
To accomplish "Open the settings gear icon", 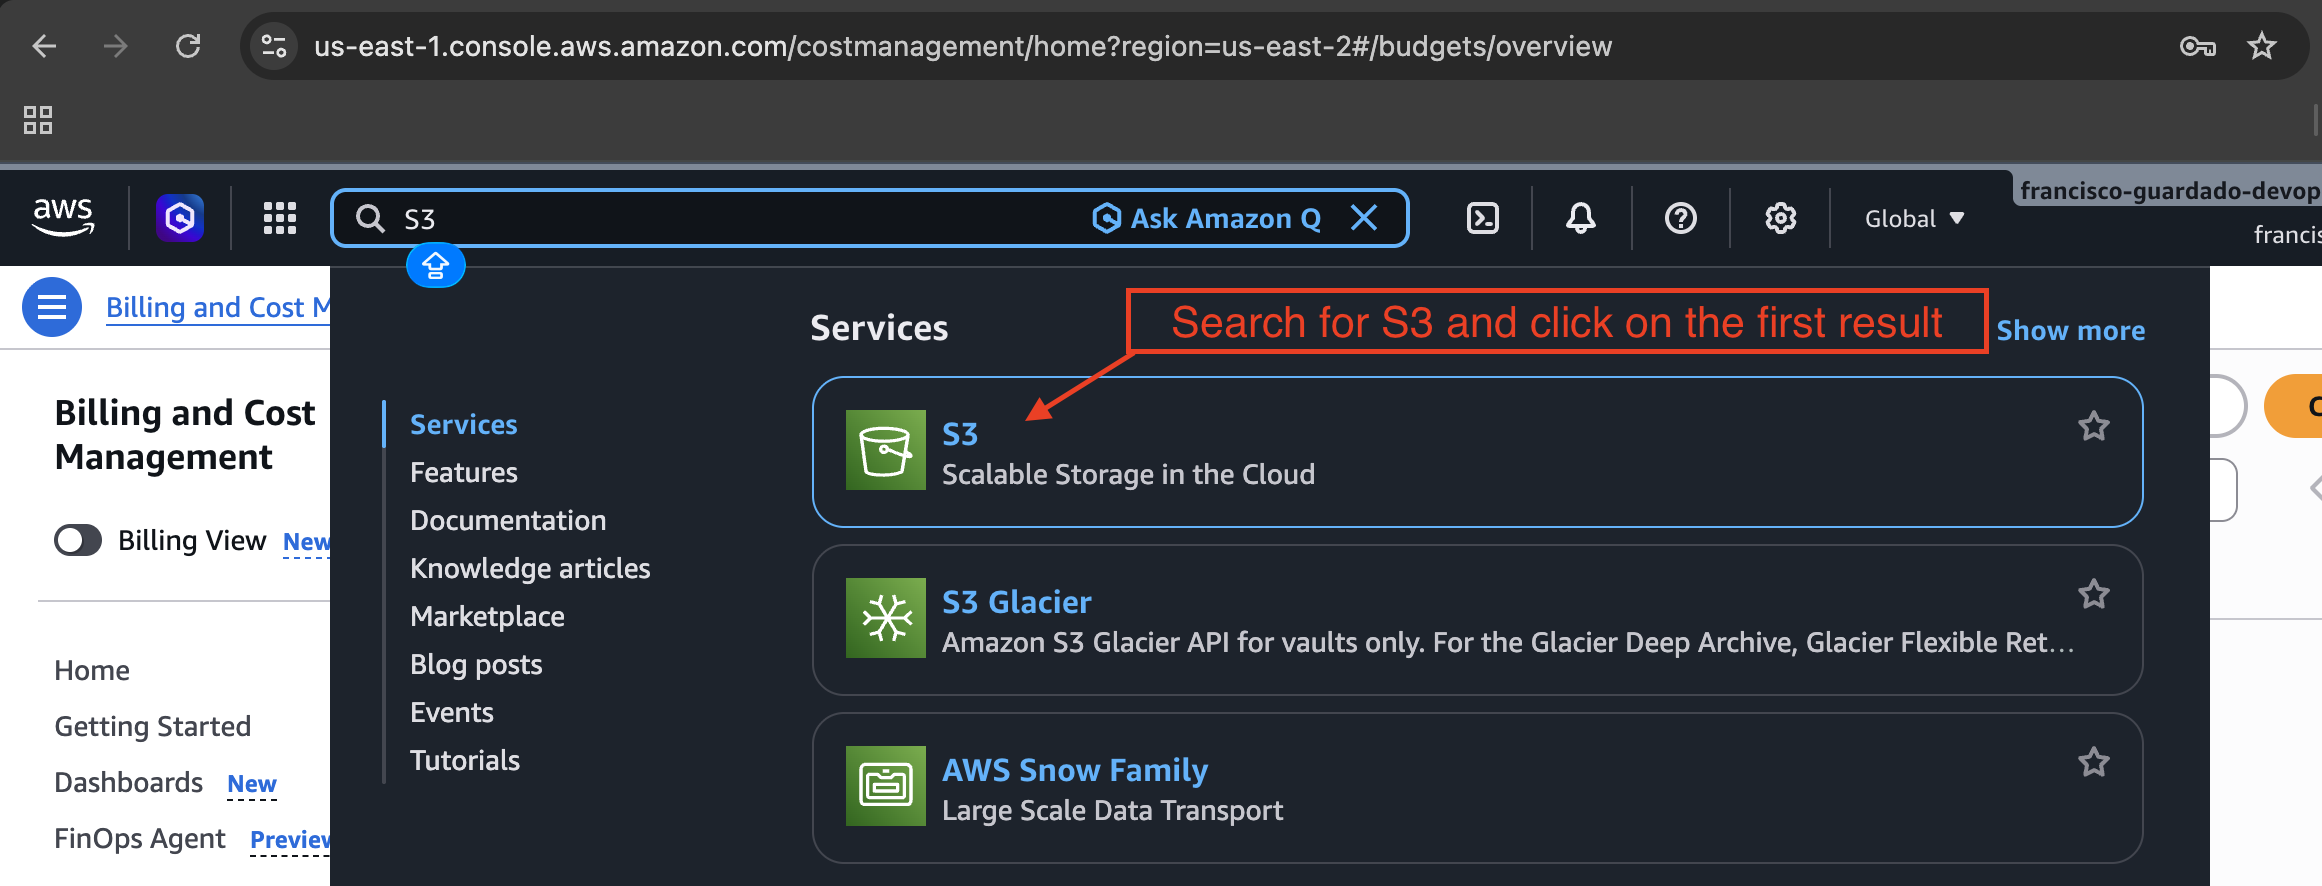I will 1781,218.
